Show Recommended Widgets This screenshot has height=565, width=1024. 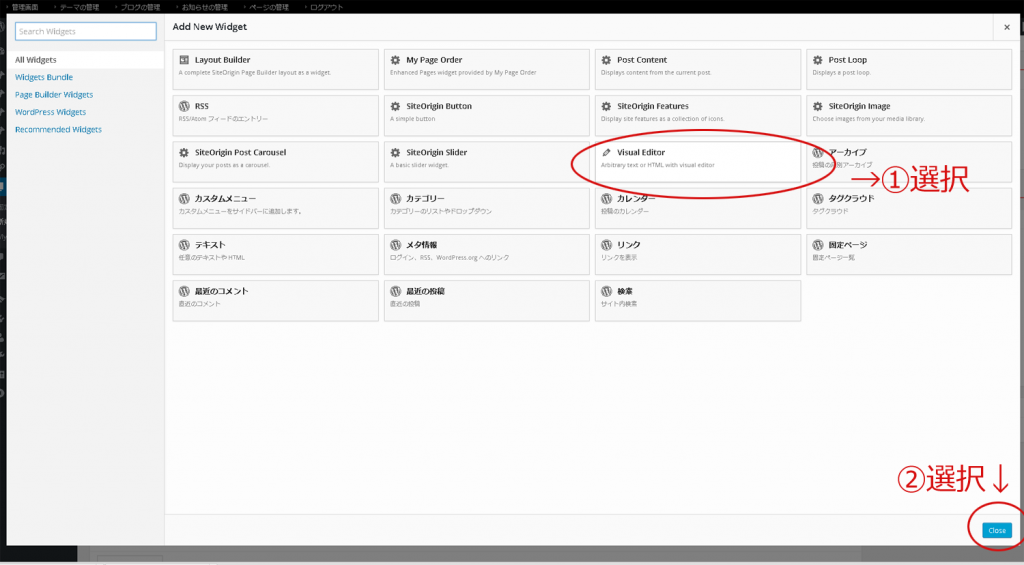(x=58, y=129)
